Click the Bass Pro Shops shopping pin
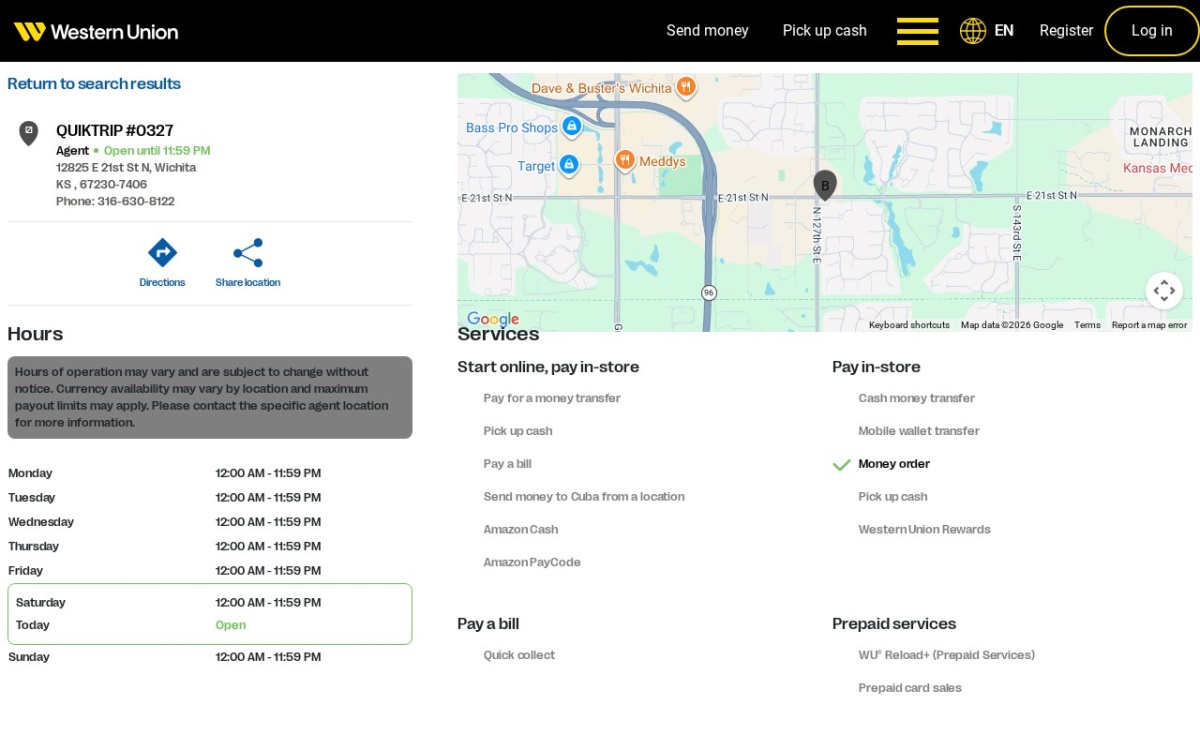The image size is (1200, 750). click(571, 126)
